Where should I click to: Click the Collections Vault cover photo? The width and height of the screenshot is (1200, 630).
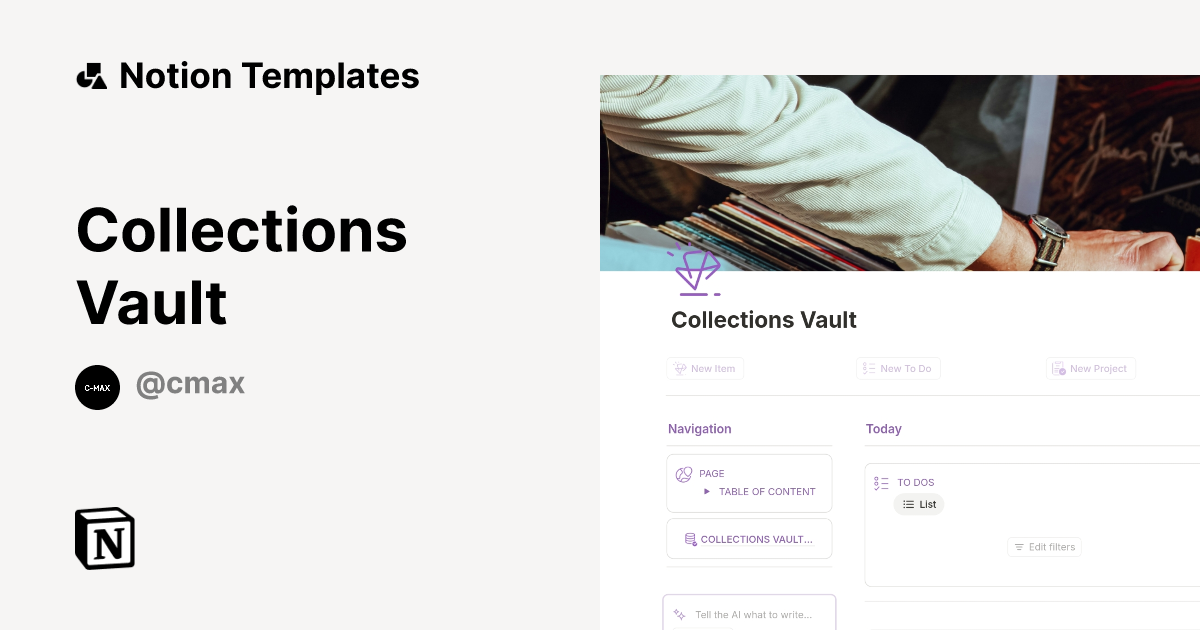point(900,170)
